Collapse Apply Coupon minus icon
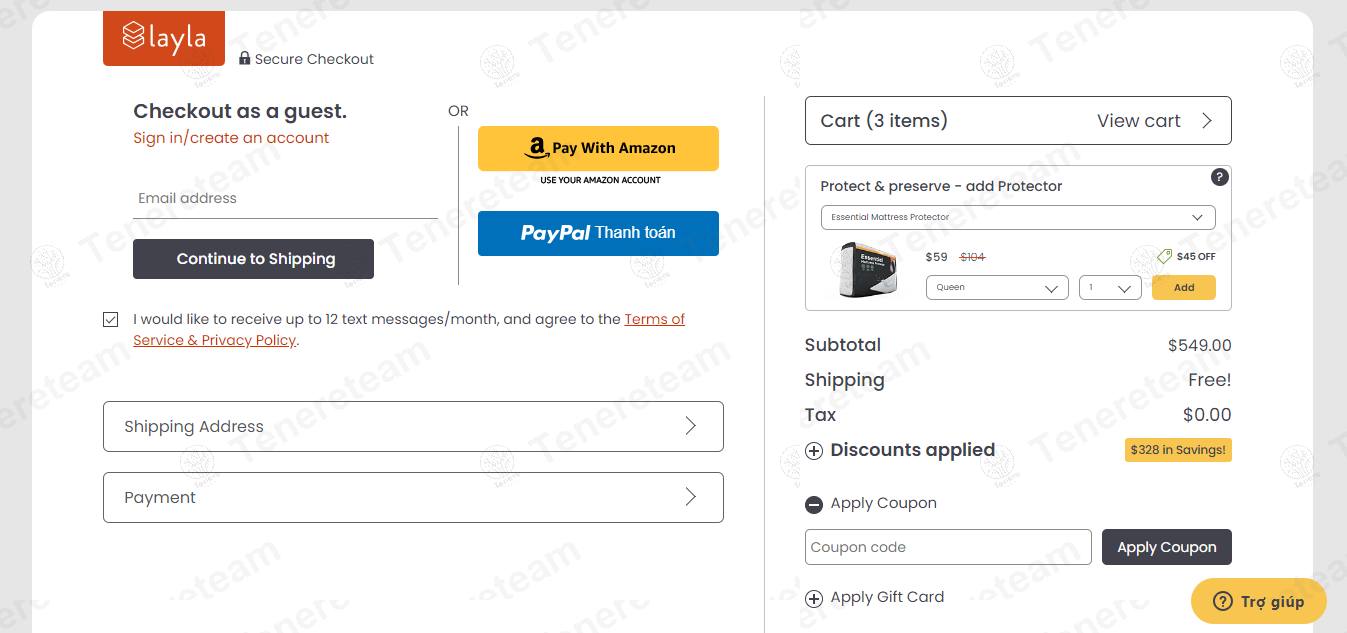Viewport: 1347px width, 633px height. (x=814, y=505)
